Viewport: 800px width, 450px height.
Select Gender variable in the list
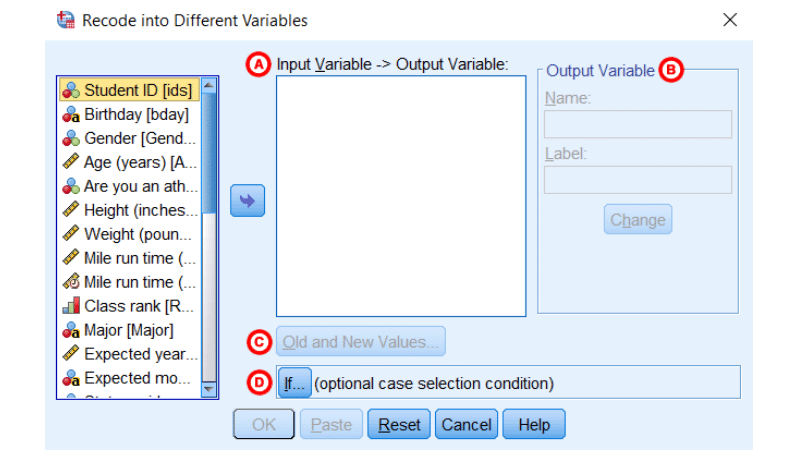pyautogui.click(x=130, y=138)
